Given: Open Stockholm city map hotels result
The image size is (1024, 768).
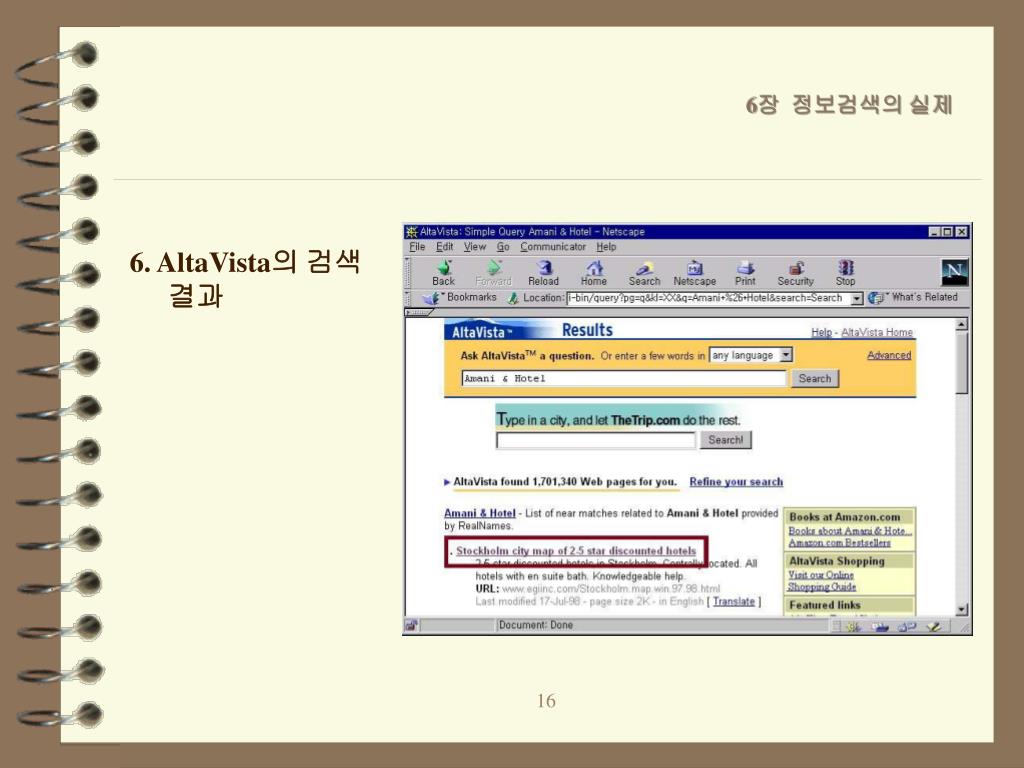Looking at the screenshot, I should (576, 551).
